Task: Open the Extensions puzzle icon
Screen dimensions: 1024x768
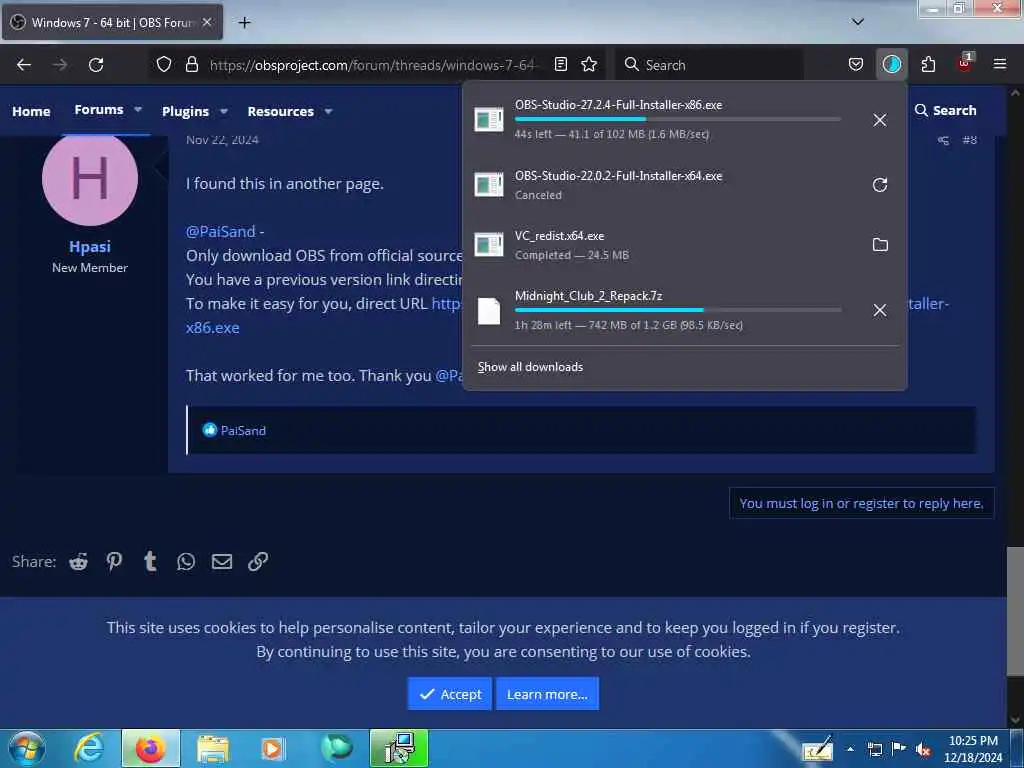Action: pos(928,64)
